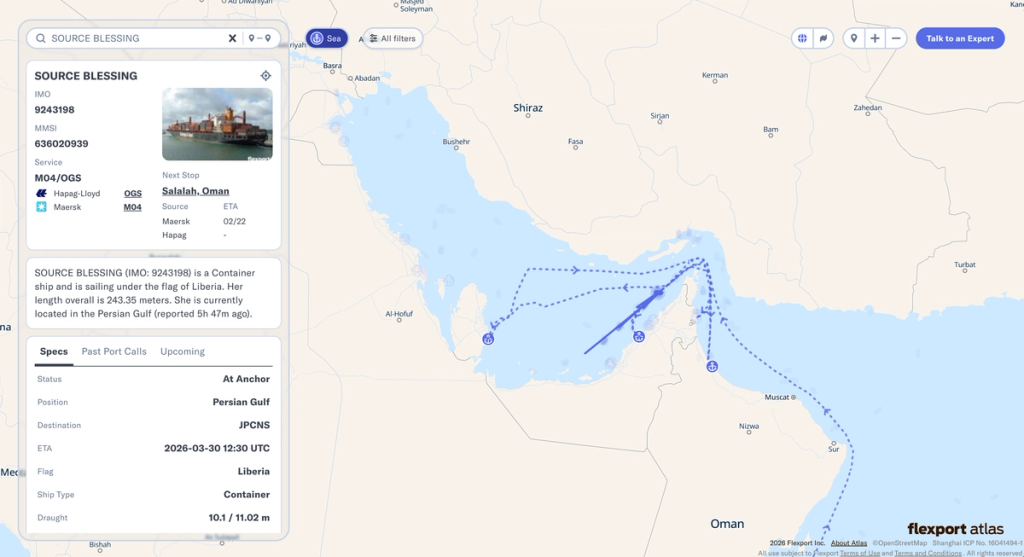Screen dimensions: 1024x557
Task: Center map on vessel with crosshair icon
Action: 265,76
